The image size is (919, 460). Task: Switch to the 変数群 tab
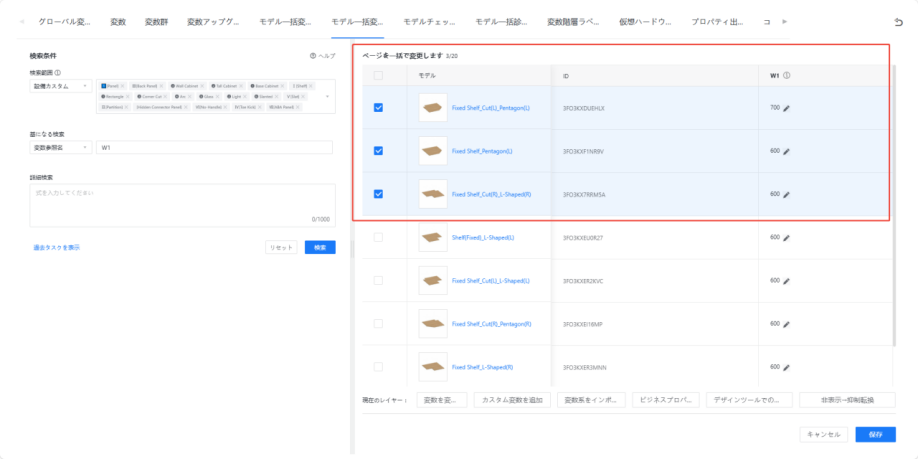click(x=156, y=22)
